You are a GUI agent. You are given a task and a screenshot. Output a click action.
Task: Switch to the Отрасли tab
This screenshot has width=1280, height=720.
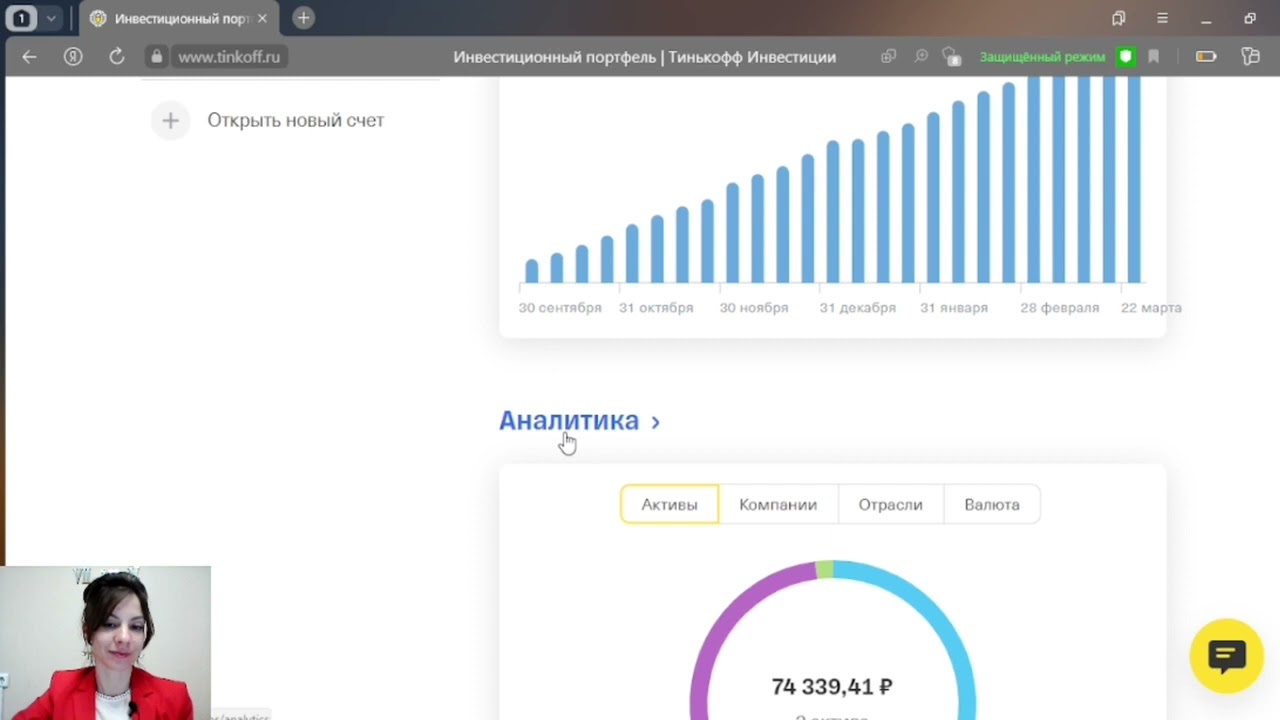(890, 504)
